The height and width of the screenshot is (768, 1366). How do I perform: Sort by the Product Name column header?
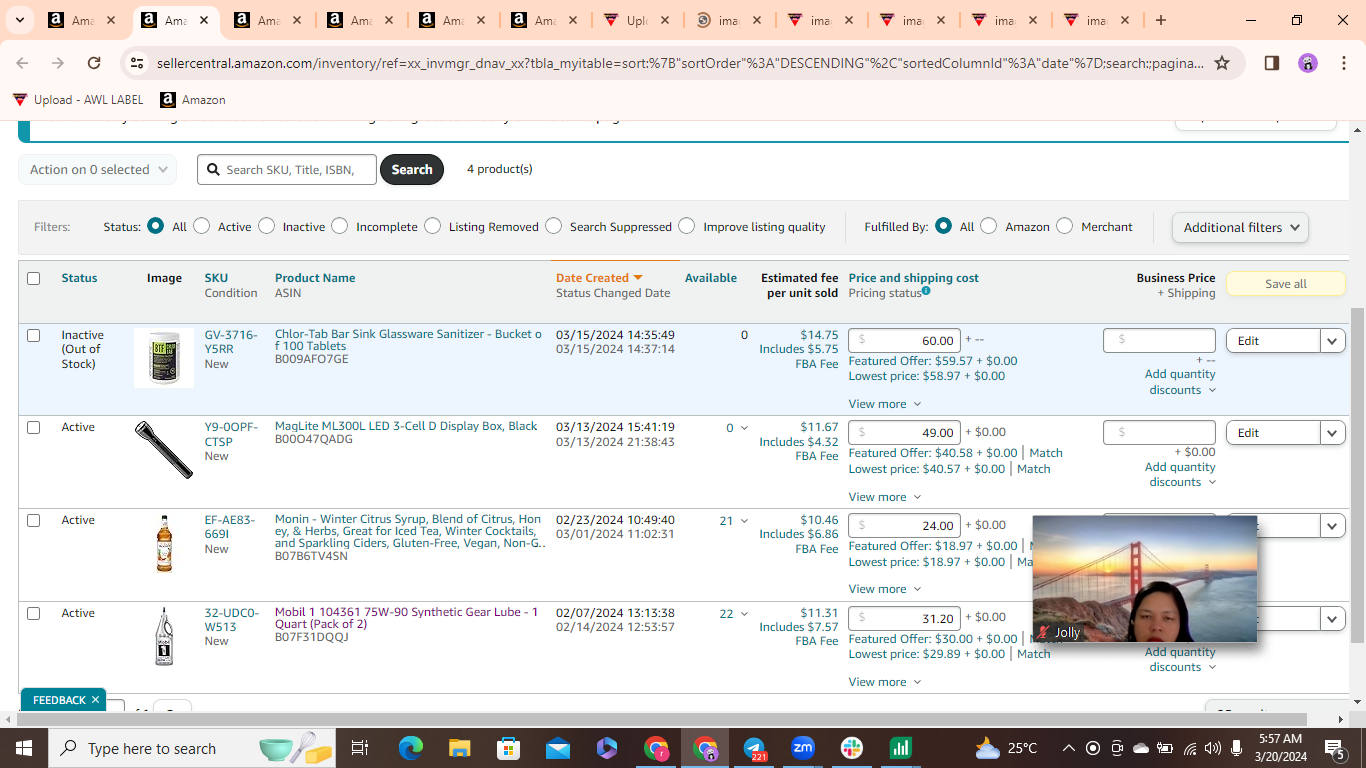[x=315, y=278]
